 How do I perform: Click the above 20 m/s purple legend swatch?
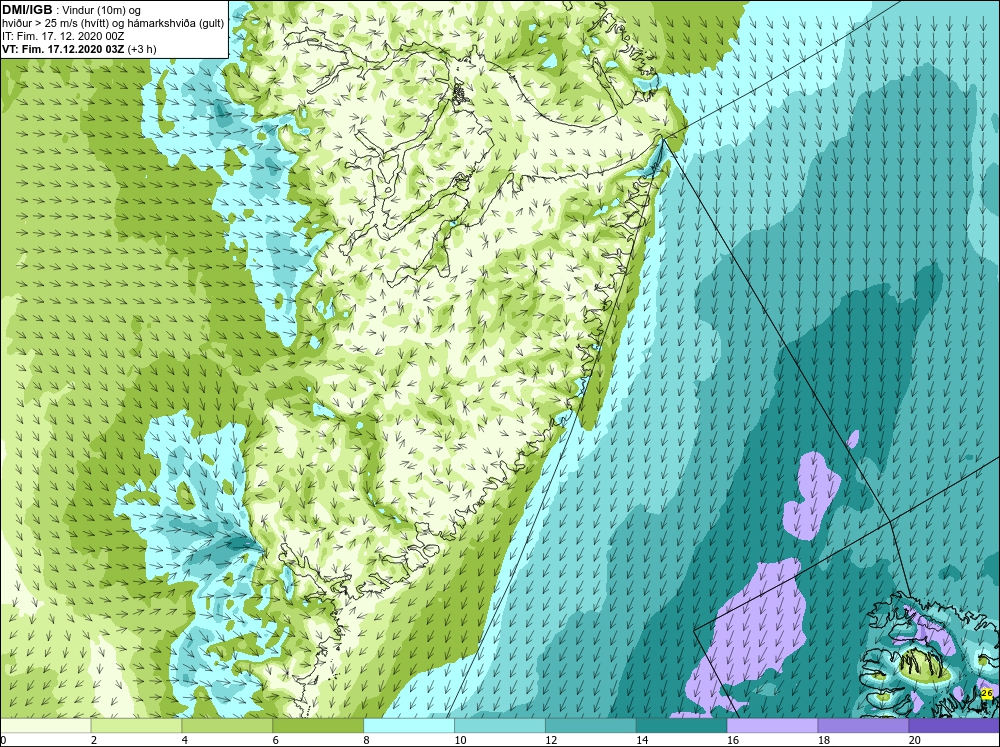954,726
